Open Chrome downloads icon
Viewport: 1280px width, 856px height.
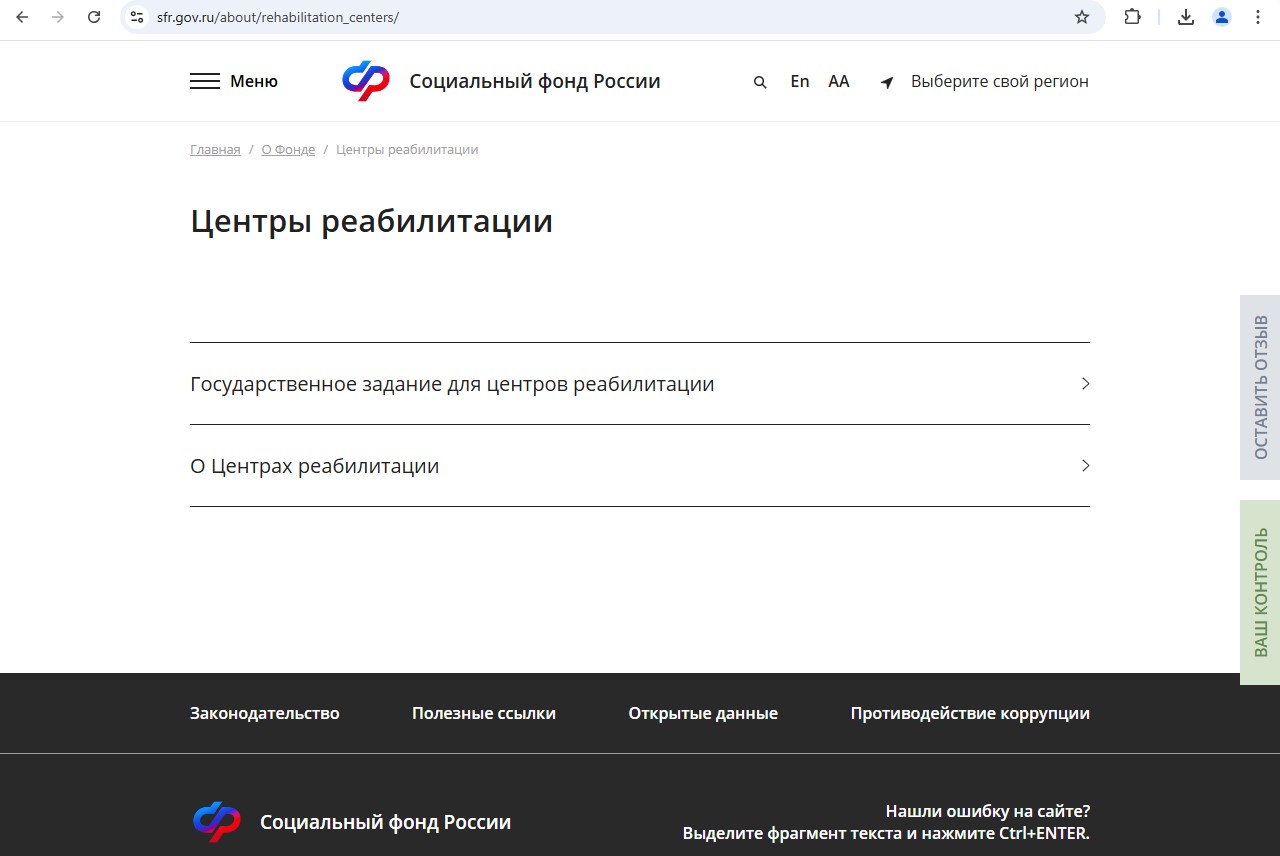[1185, 17]
